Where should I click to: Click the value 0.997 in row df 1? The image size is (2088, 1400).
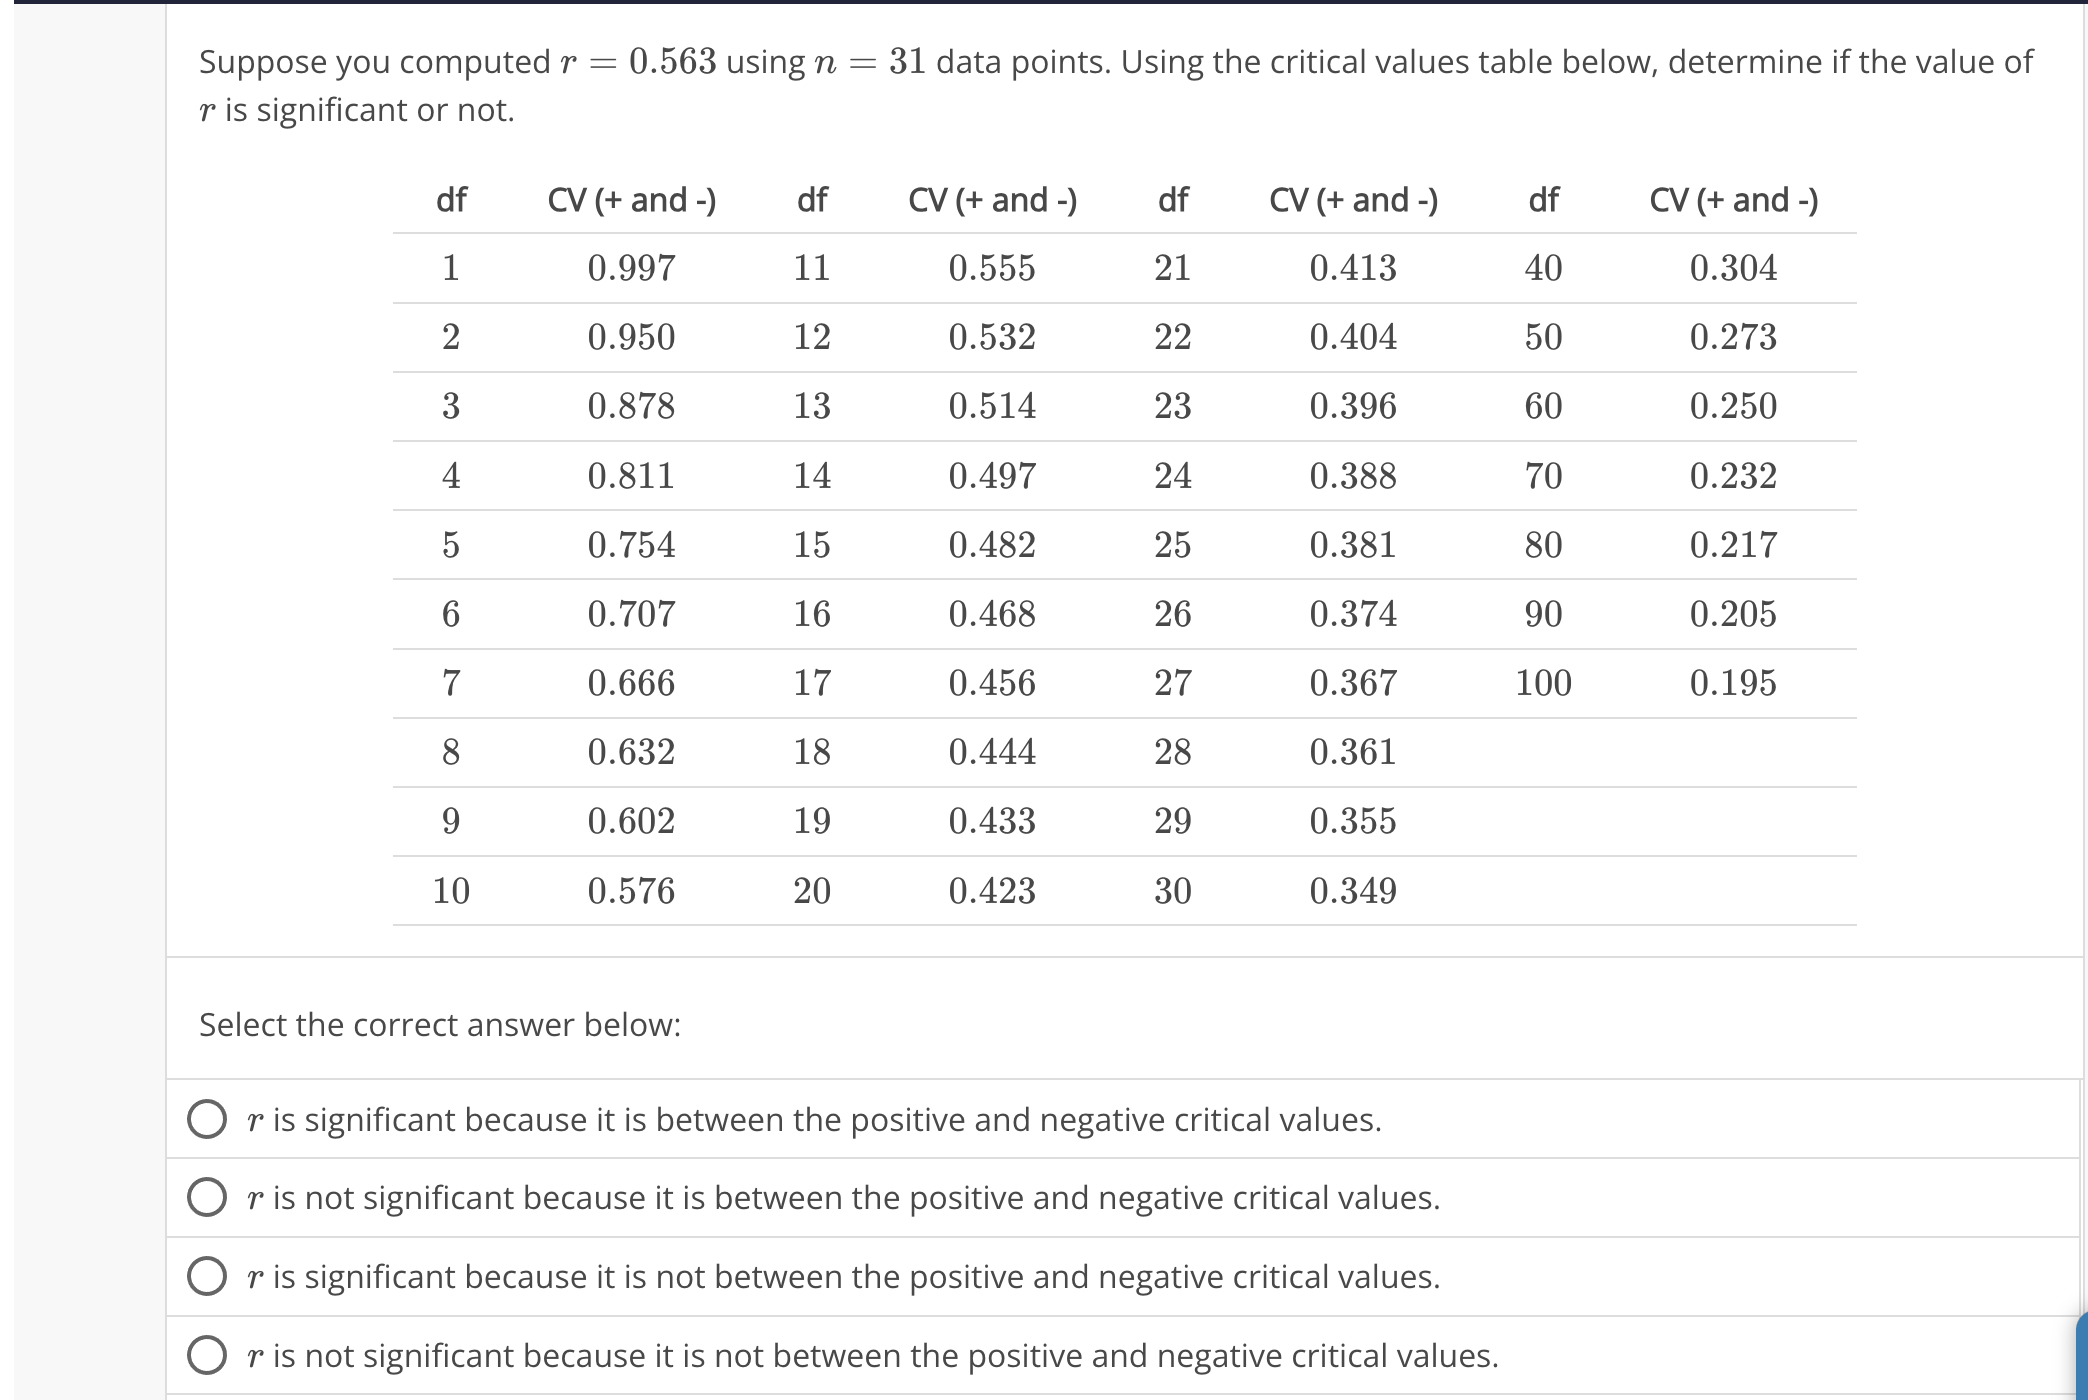pos(631,268)
